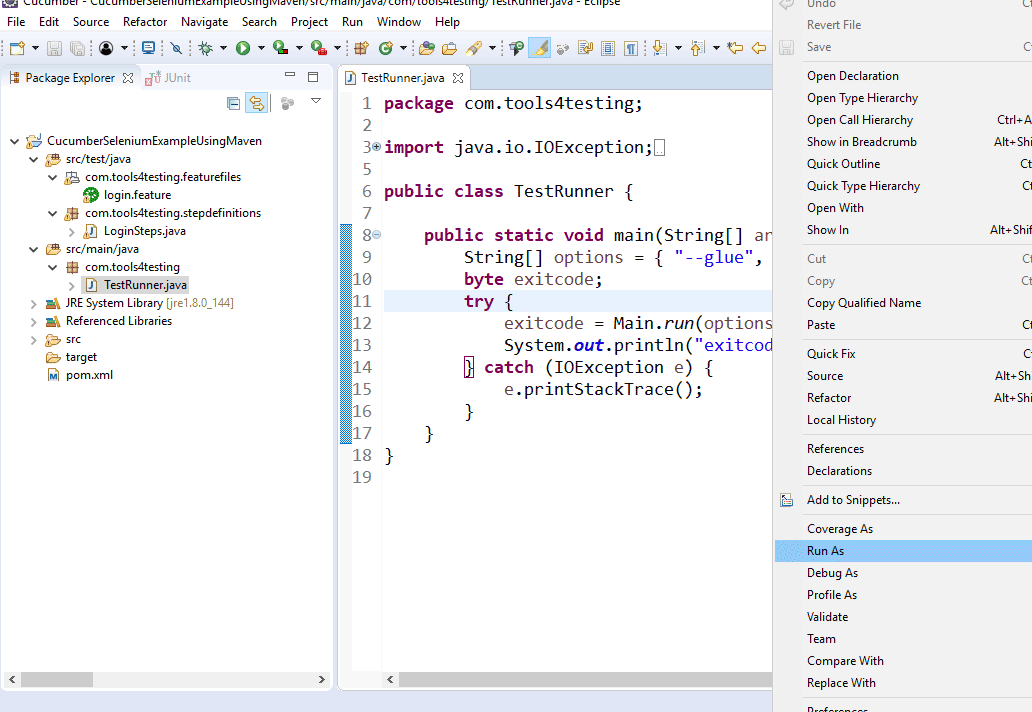
Task: Collapse the src/test/java folder
Action: [x=34, y=159]
